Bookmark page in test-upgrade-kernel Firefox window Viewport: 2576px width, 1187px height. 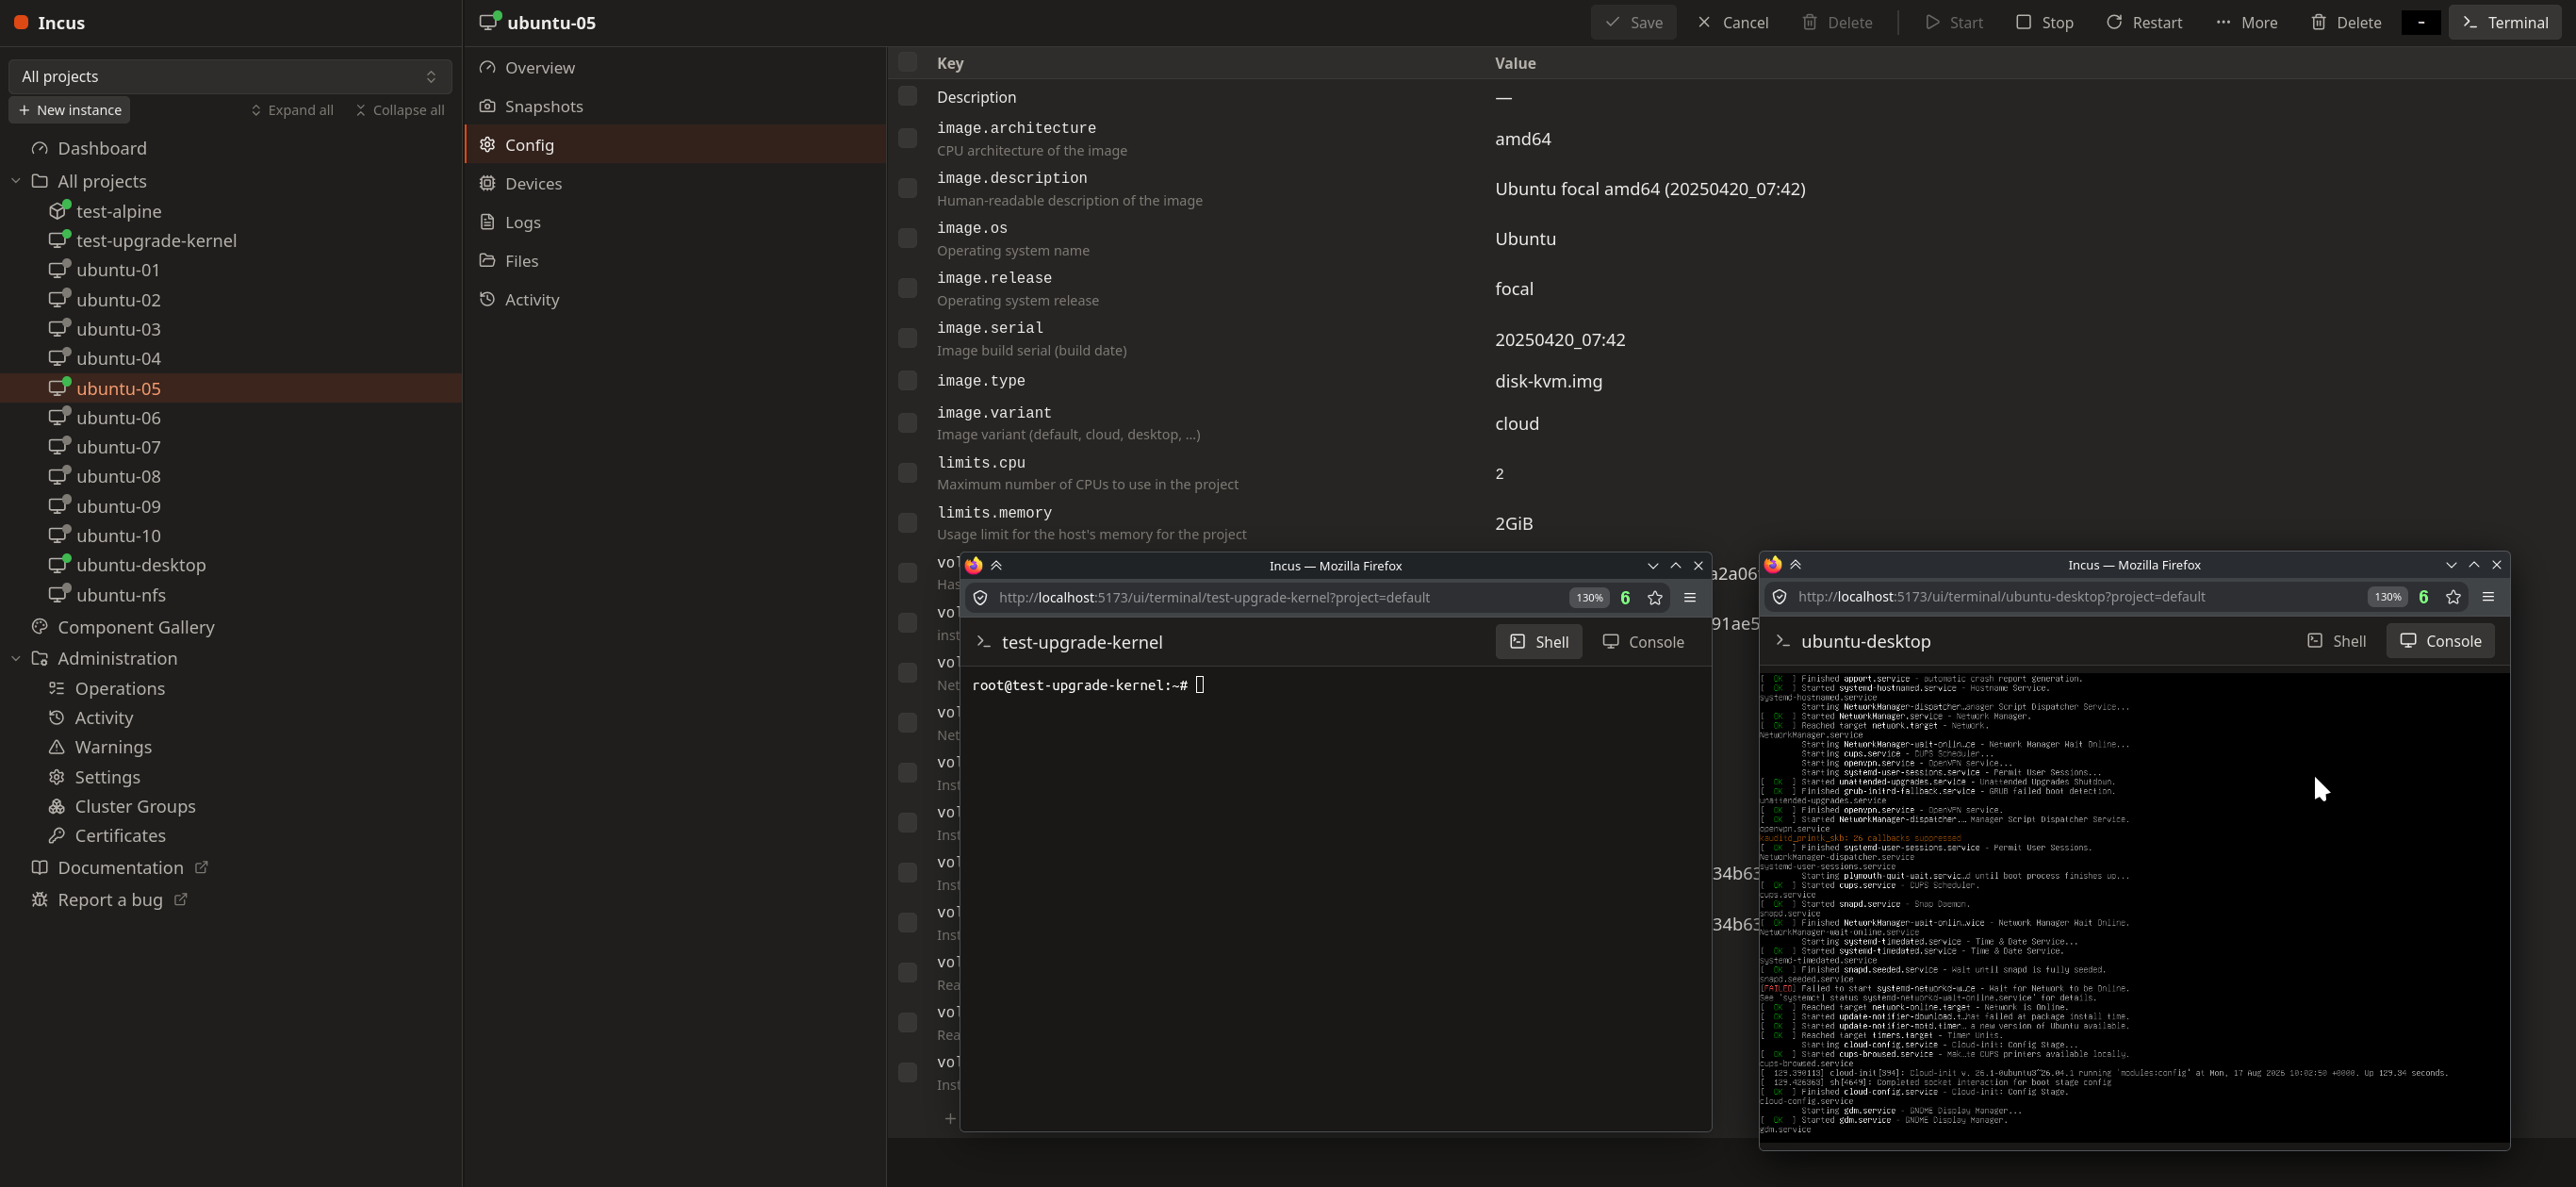(1655, 598)
